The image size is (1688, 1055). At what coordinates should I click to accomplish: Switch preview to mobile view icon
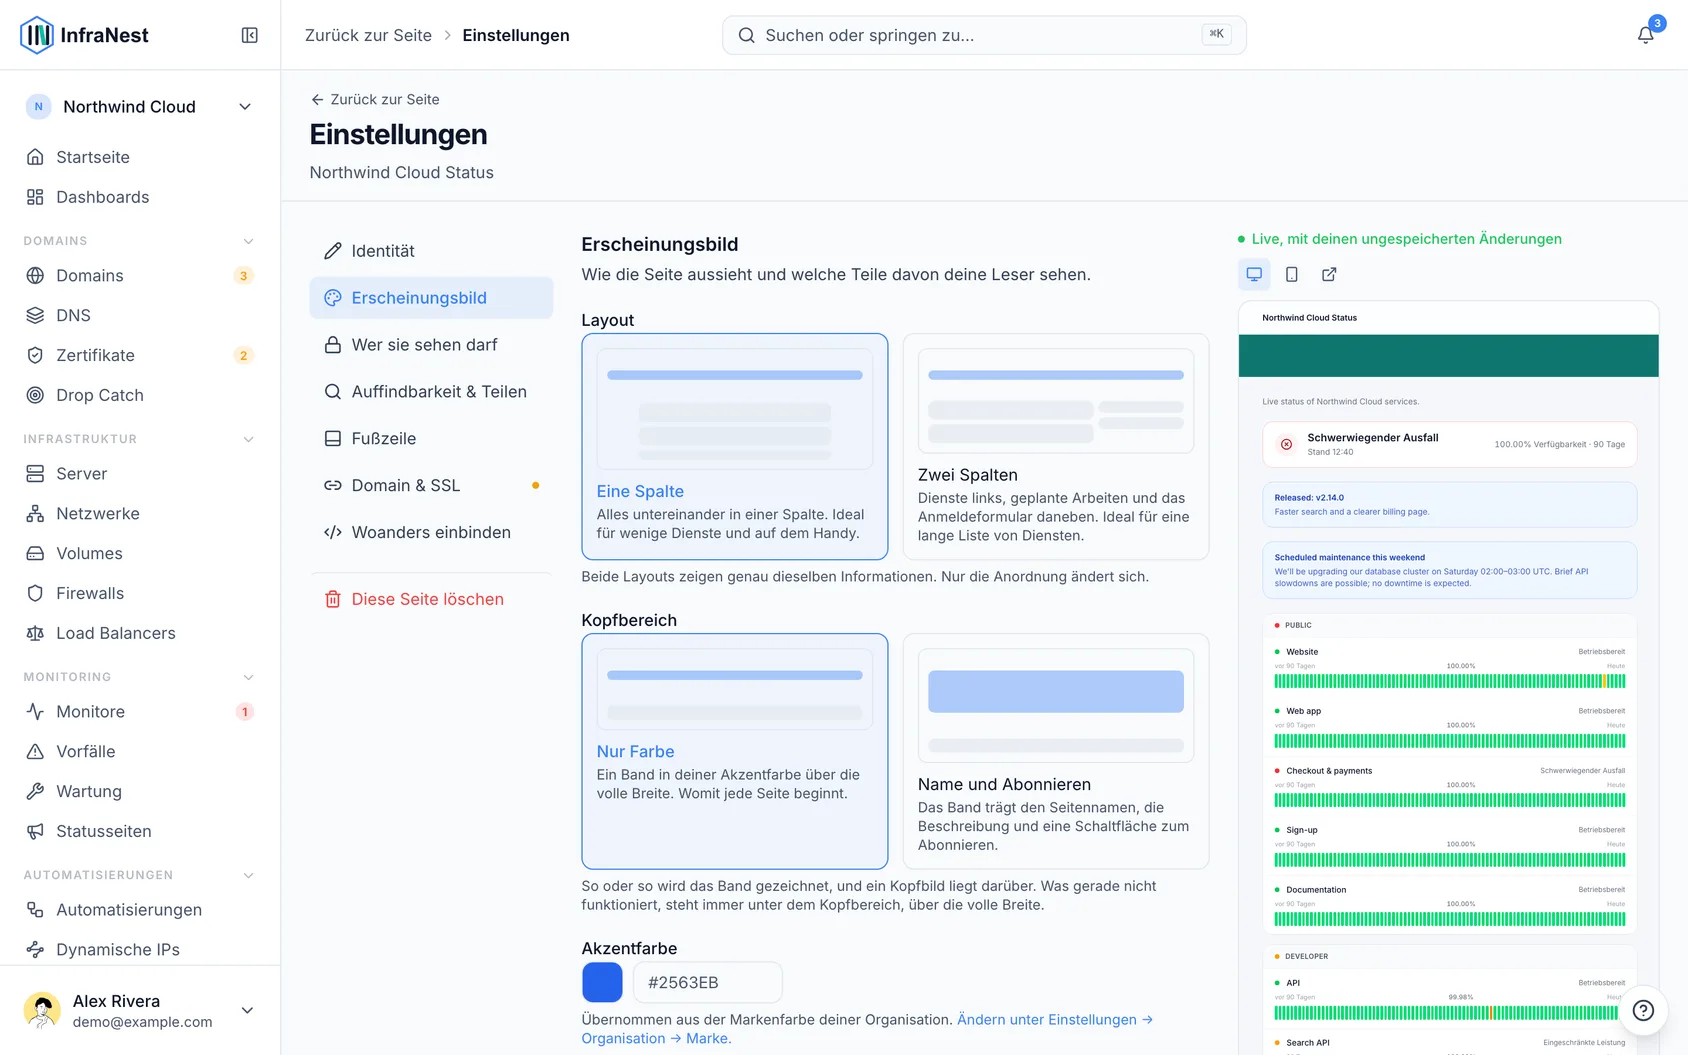[1292, 274]
